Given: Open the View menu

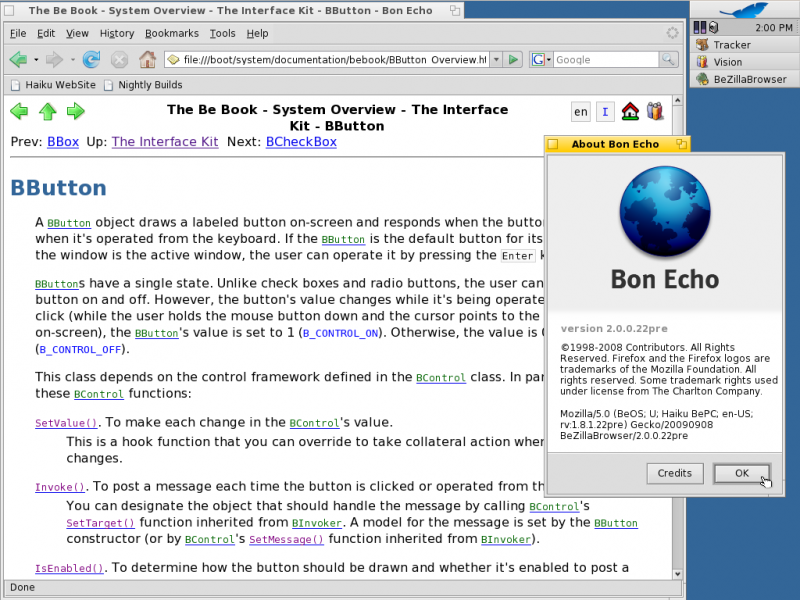Looking at the screenshot, I should [x=77, y=33].
